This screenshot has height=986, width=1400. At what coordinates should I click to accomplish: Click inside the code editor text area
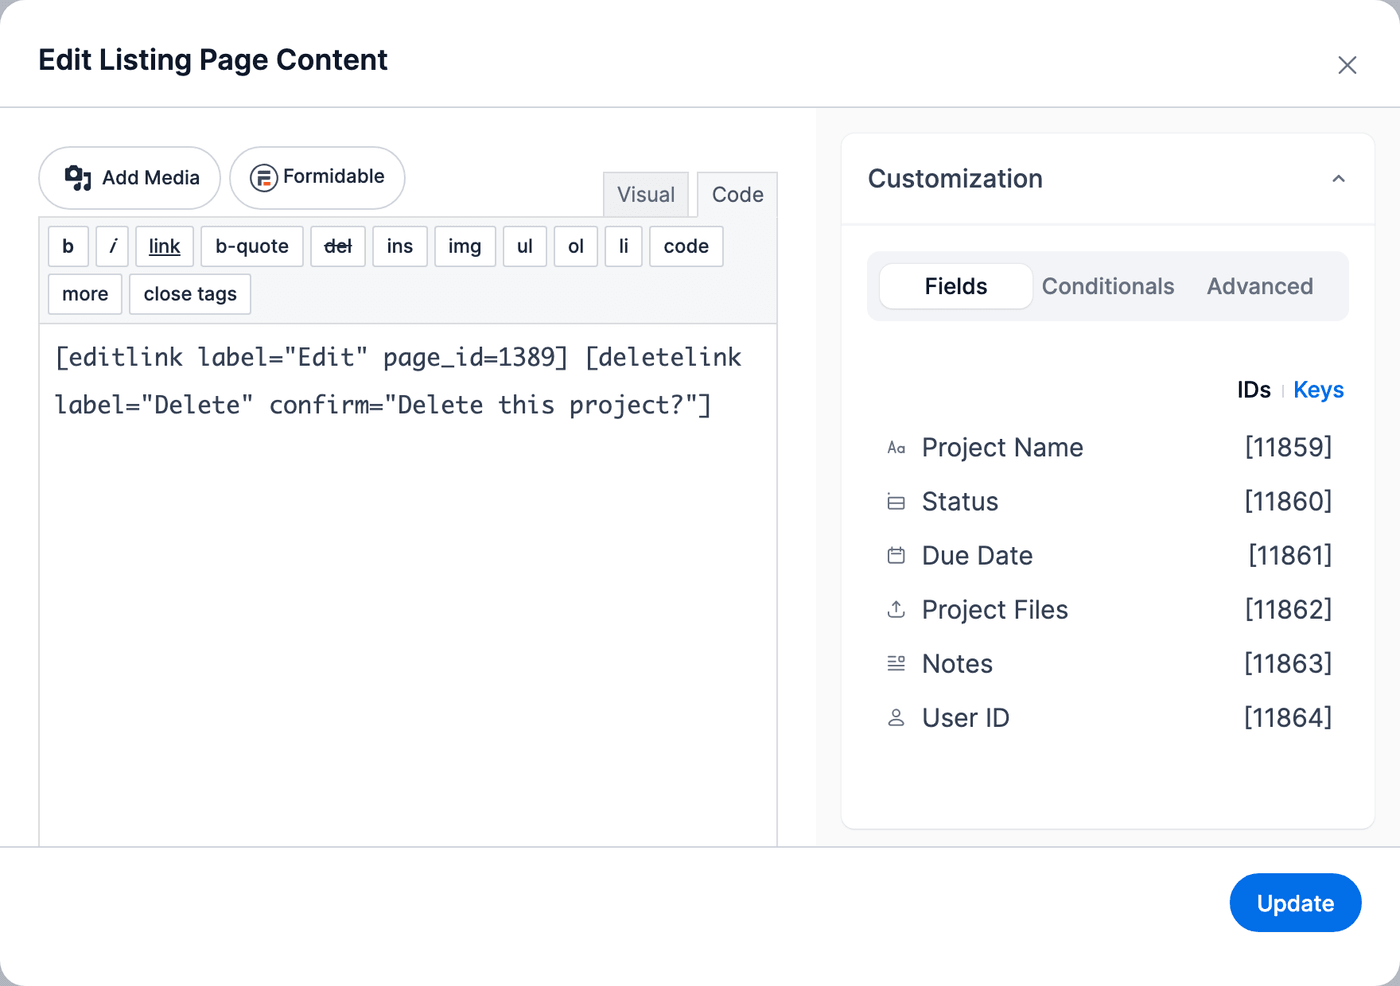[408, 585]
